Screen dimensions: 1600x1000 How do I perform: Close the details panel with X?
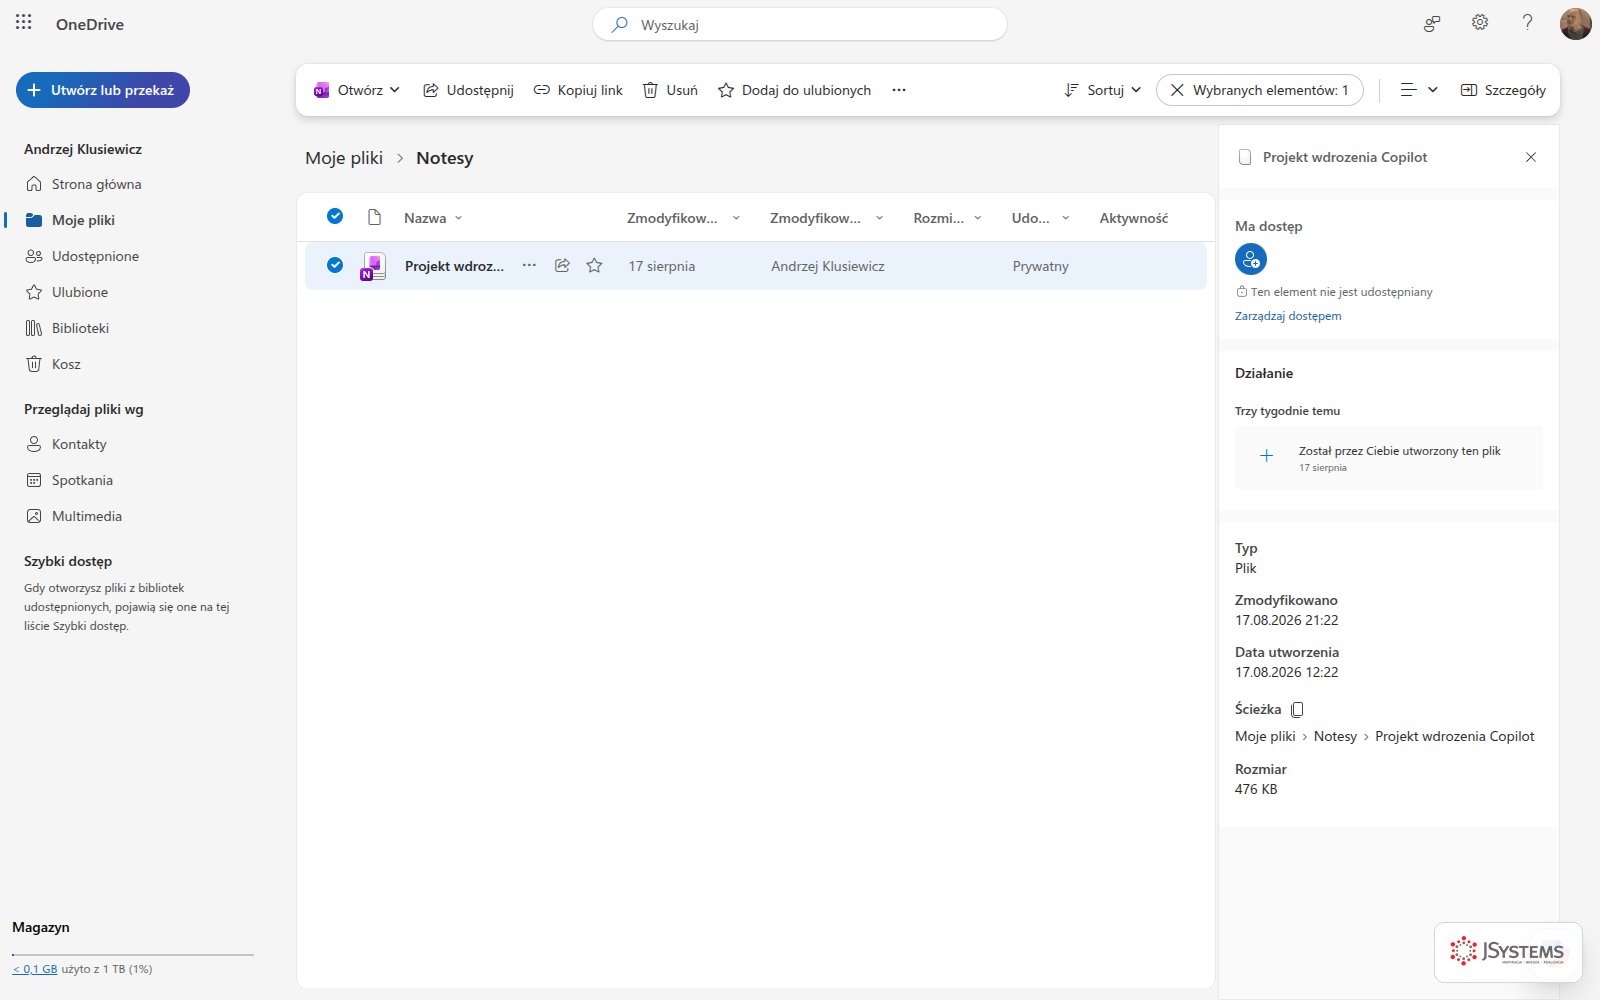[x=1531, y=157]
